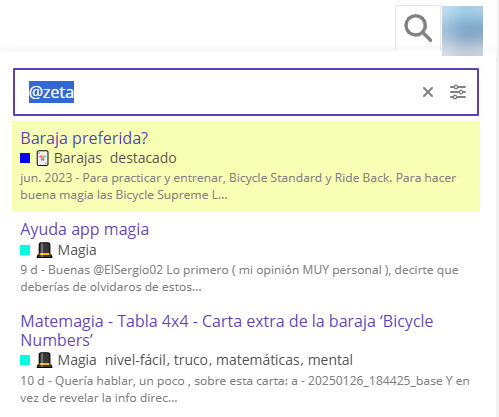
Task: Select the Barajas category label
Action: (x=78, y=158)
